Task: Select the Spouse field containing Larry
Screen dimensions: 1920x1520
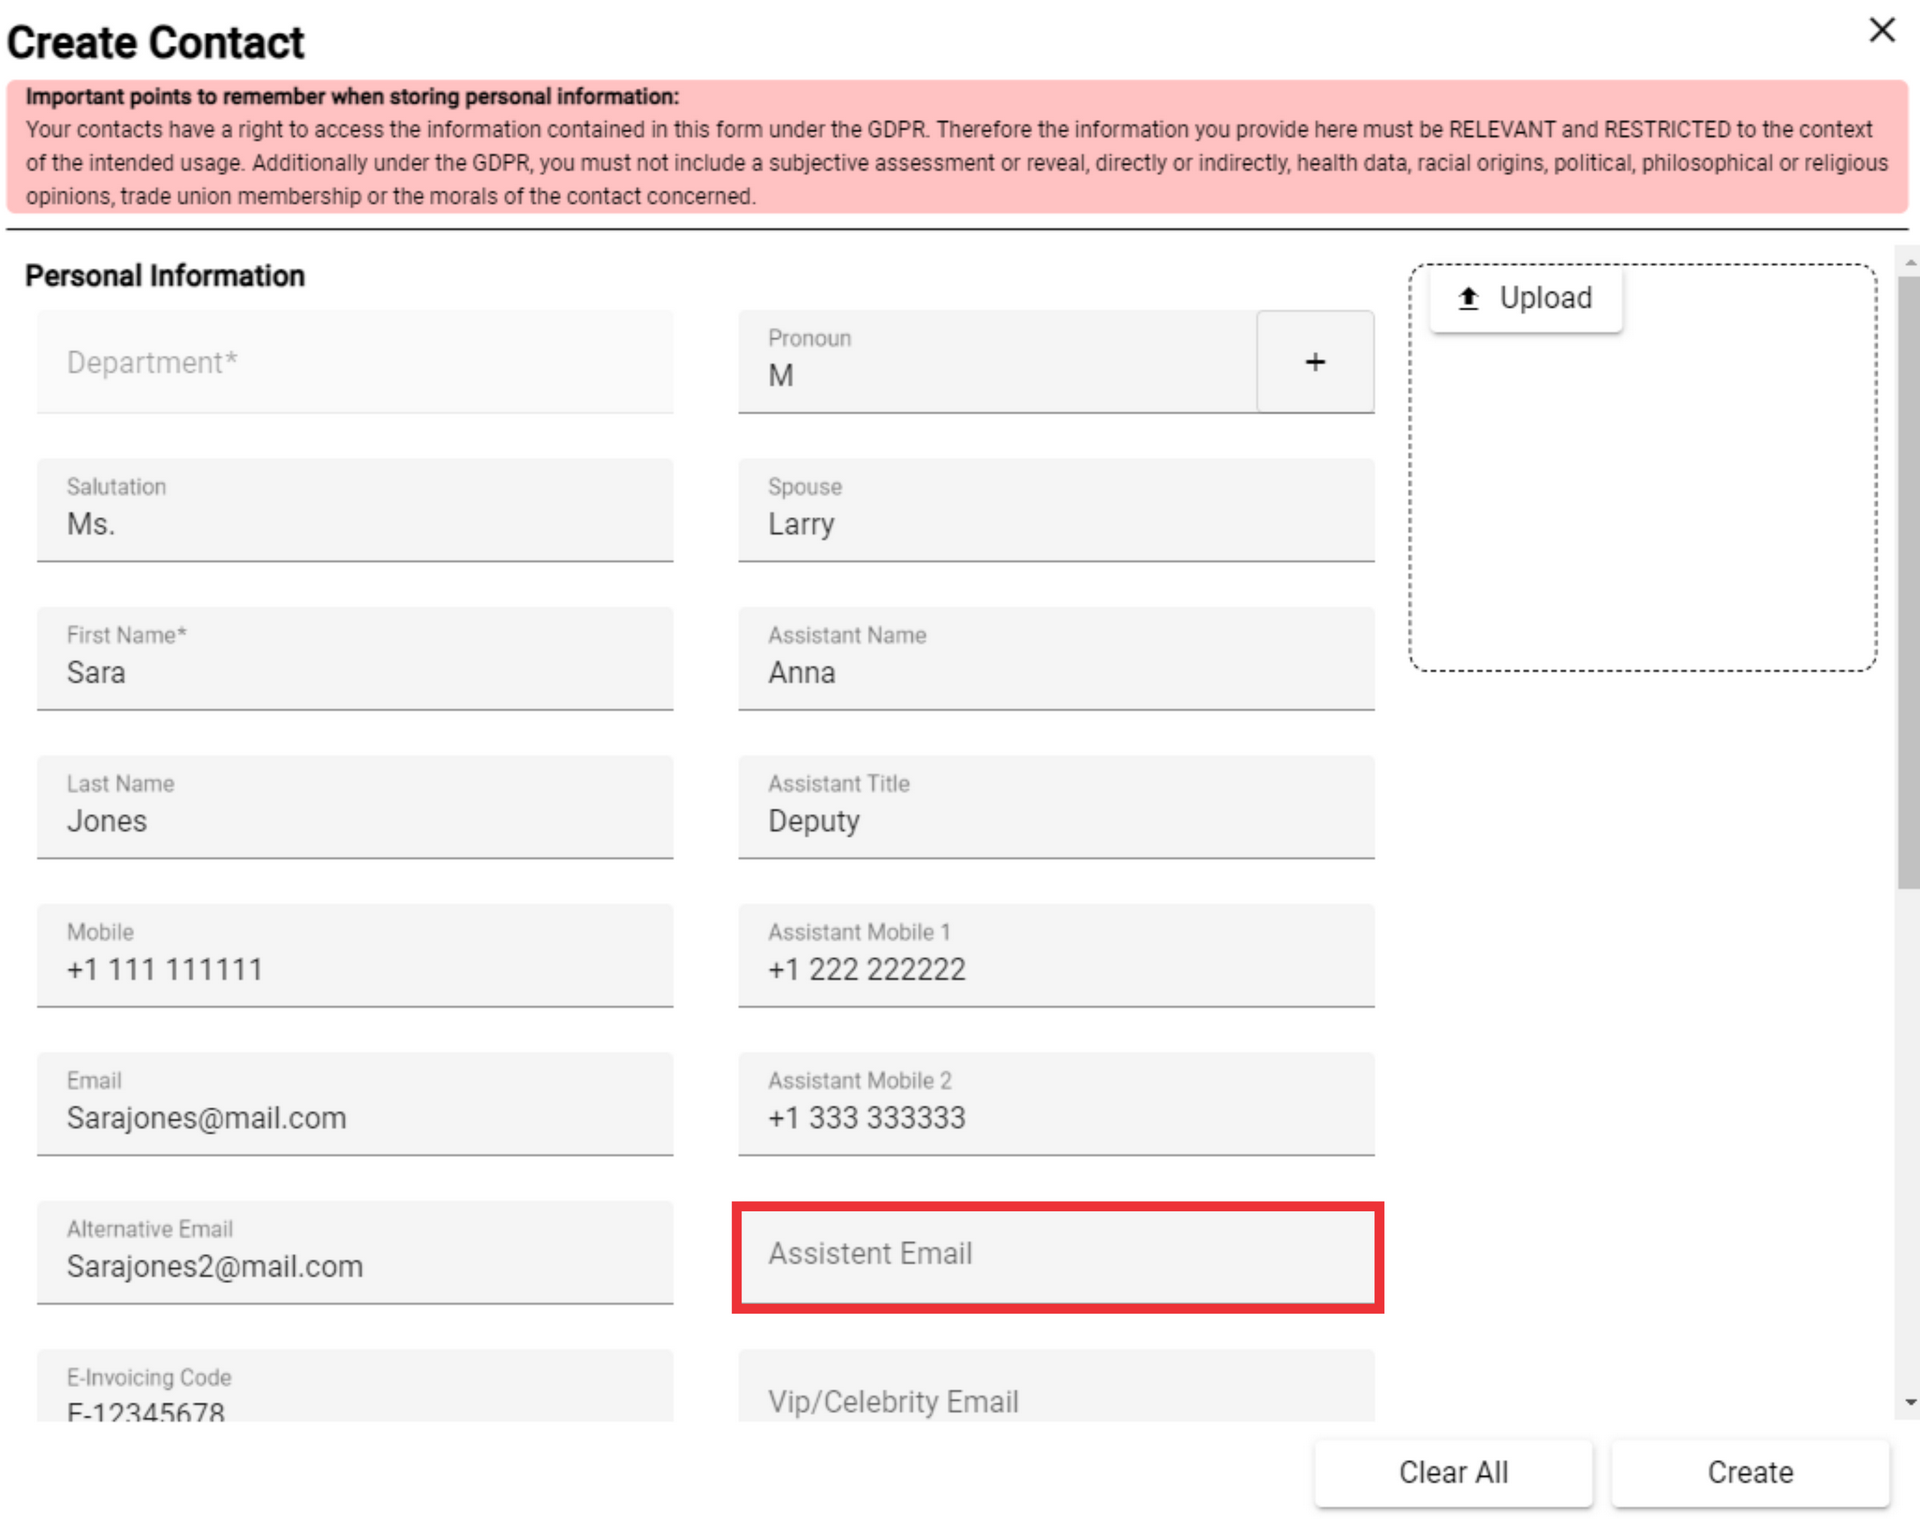Action: pos(1056,510)
